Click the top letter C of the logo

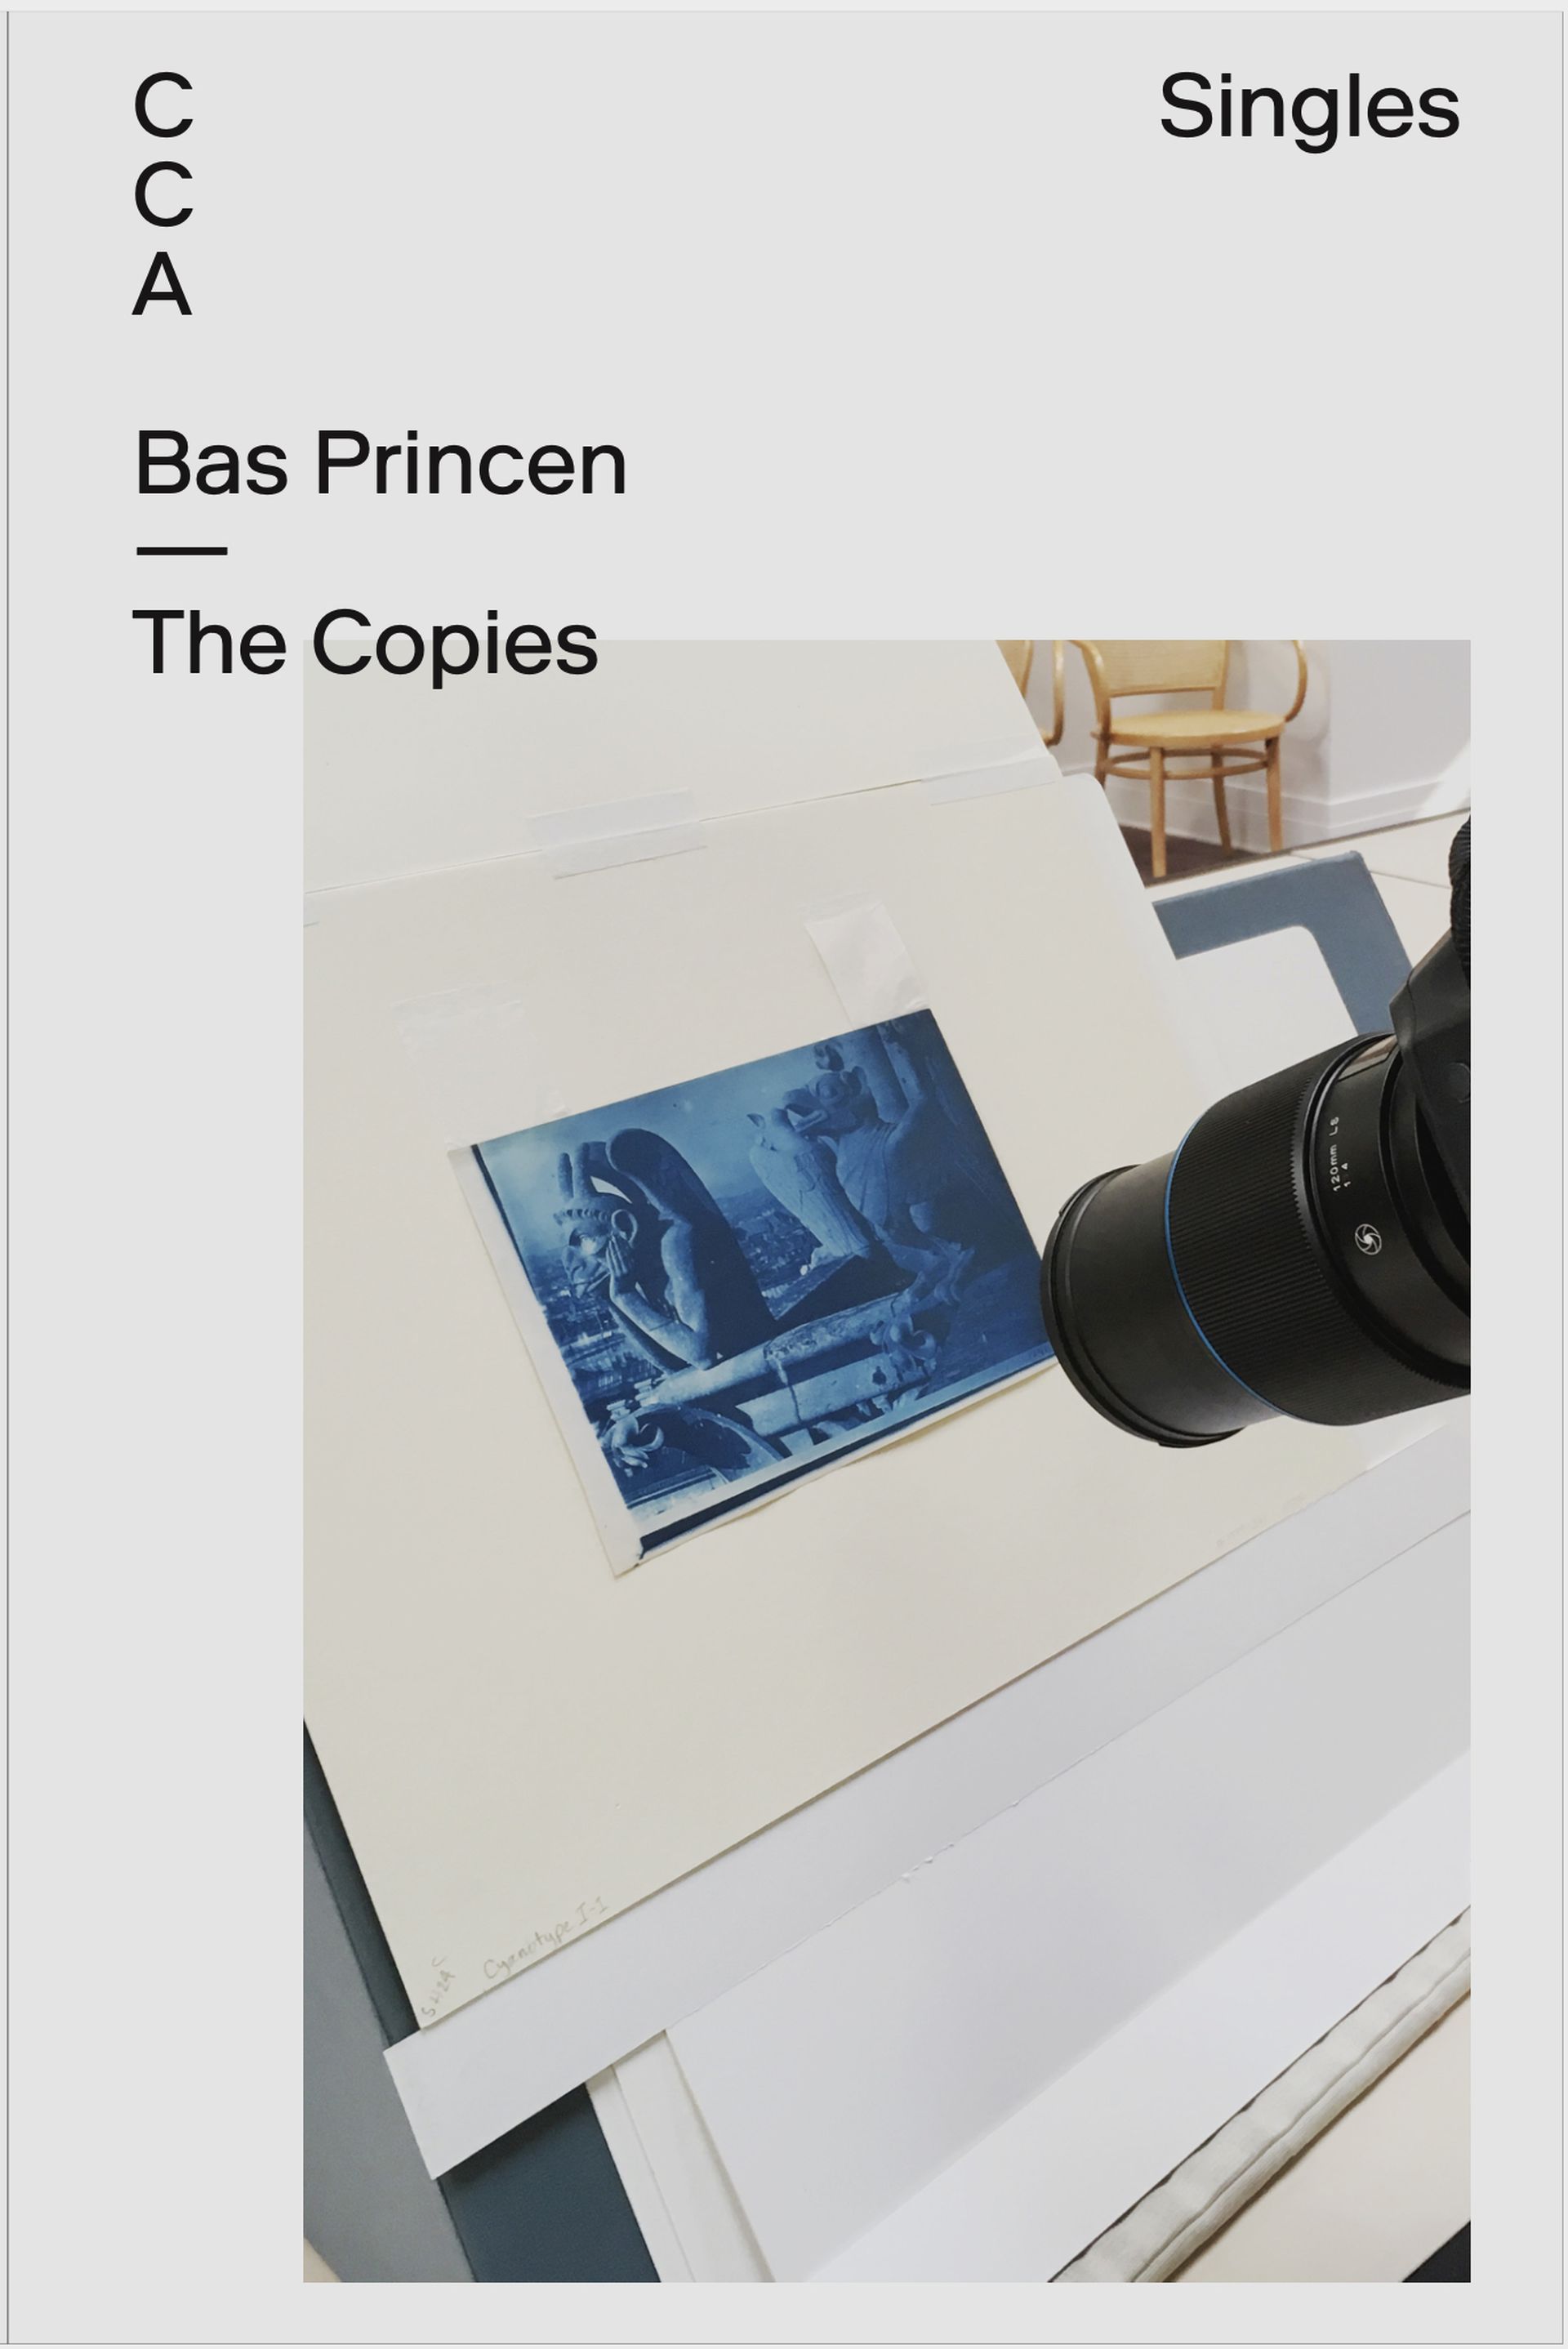tap(163, 105)
